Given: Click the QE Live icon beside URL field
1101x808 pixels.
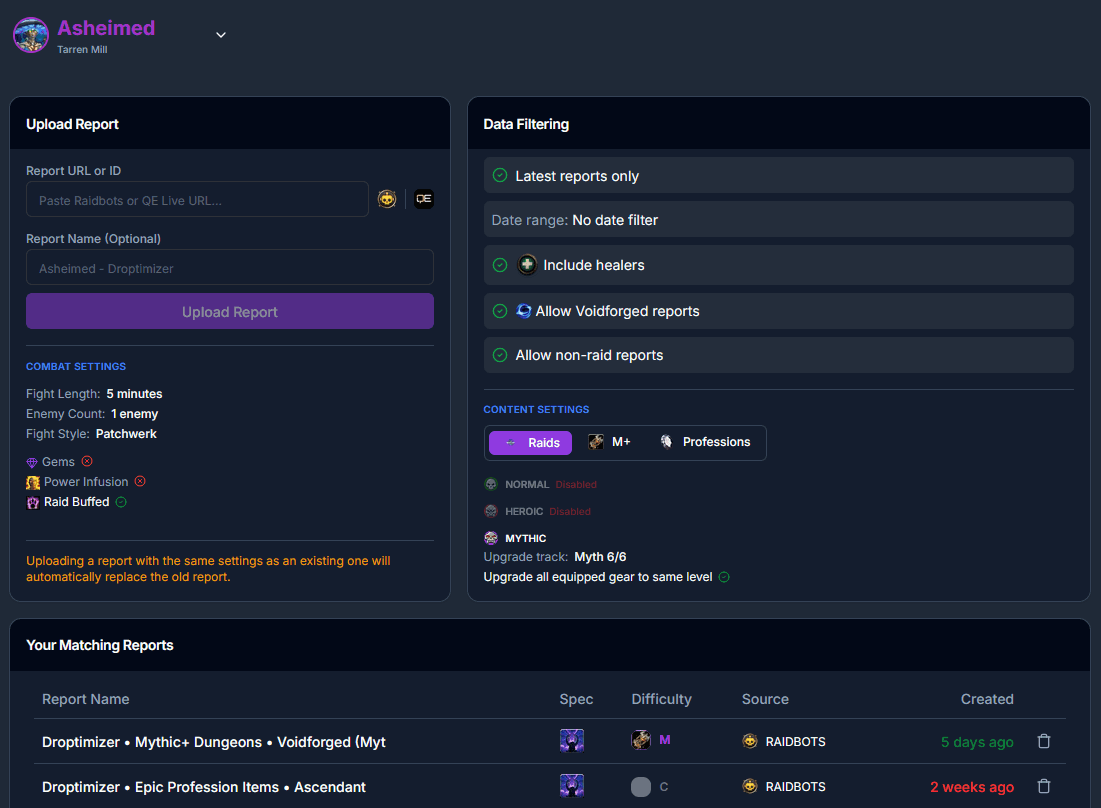Looking at the screenshot, I should click(423, 199).
